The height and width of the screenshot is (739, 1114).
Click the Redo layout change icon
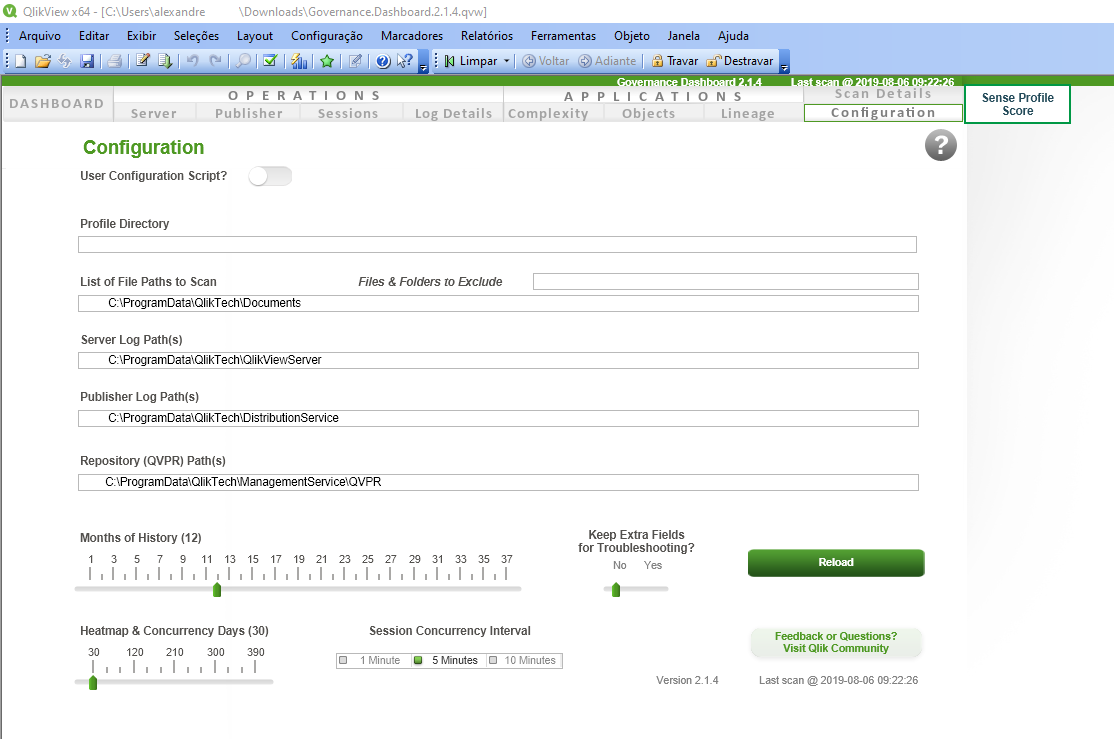[215, 61]
